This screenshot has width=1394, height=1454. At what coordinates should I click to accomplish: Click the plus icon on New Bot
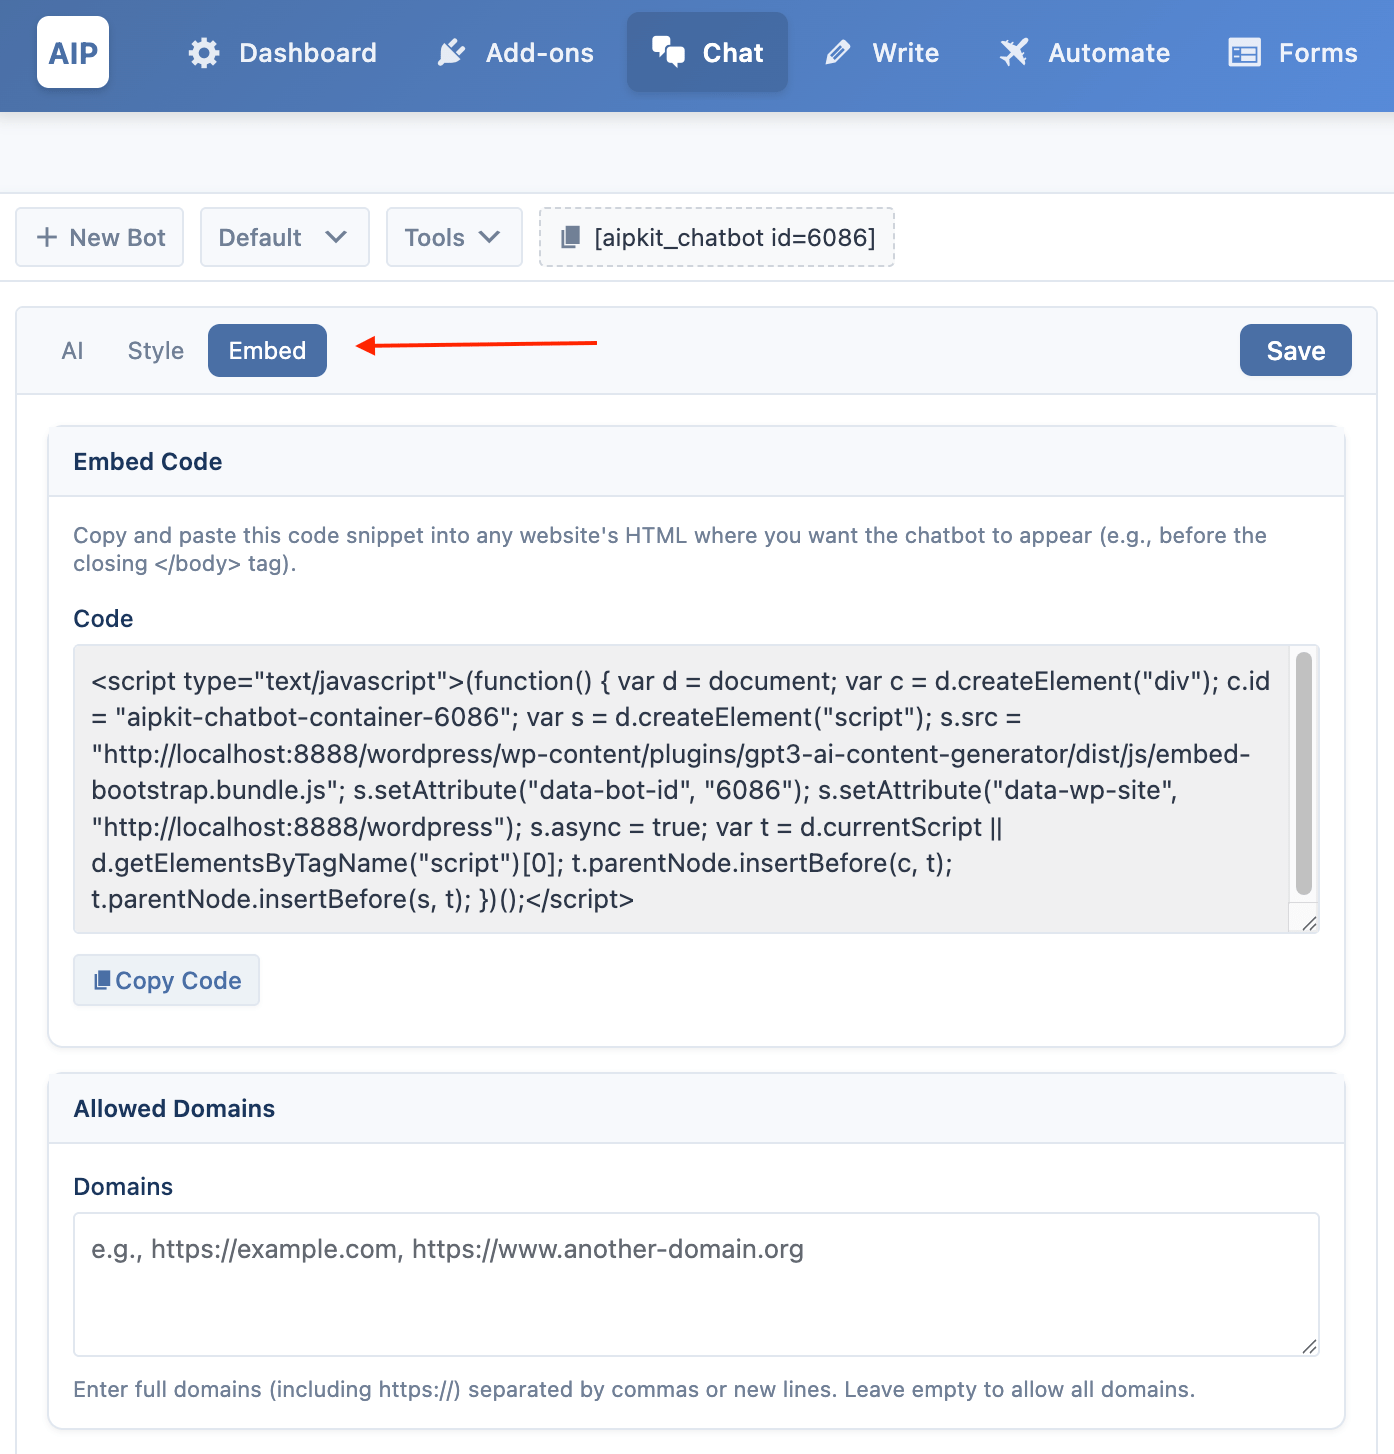click(x=47, y=237)
